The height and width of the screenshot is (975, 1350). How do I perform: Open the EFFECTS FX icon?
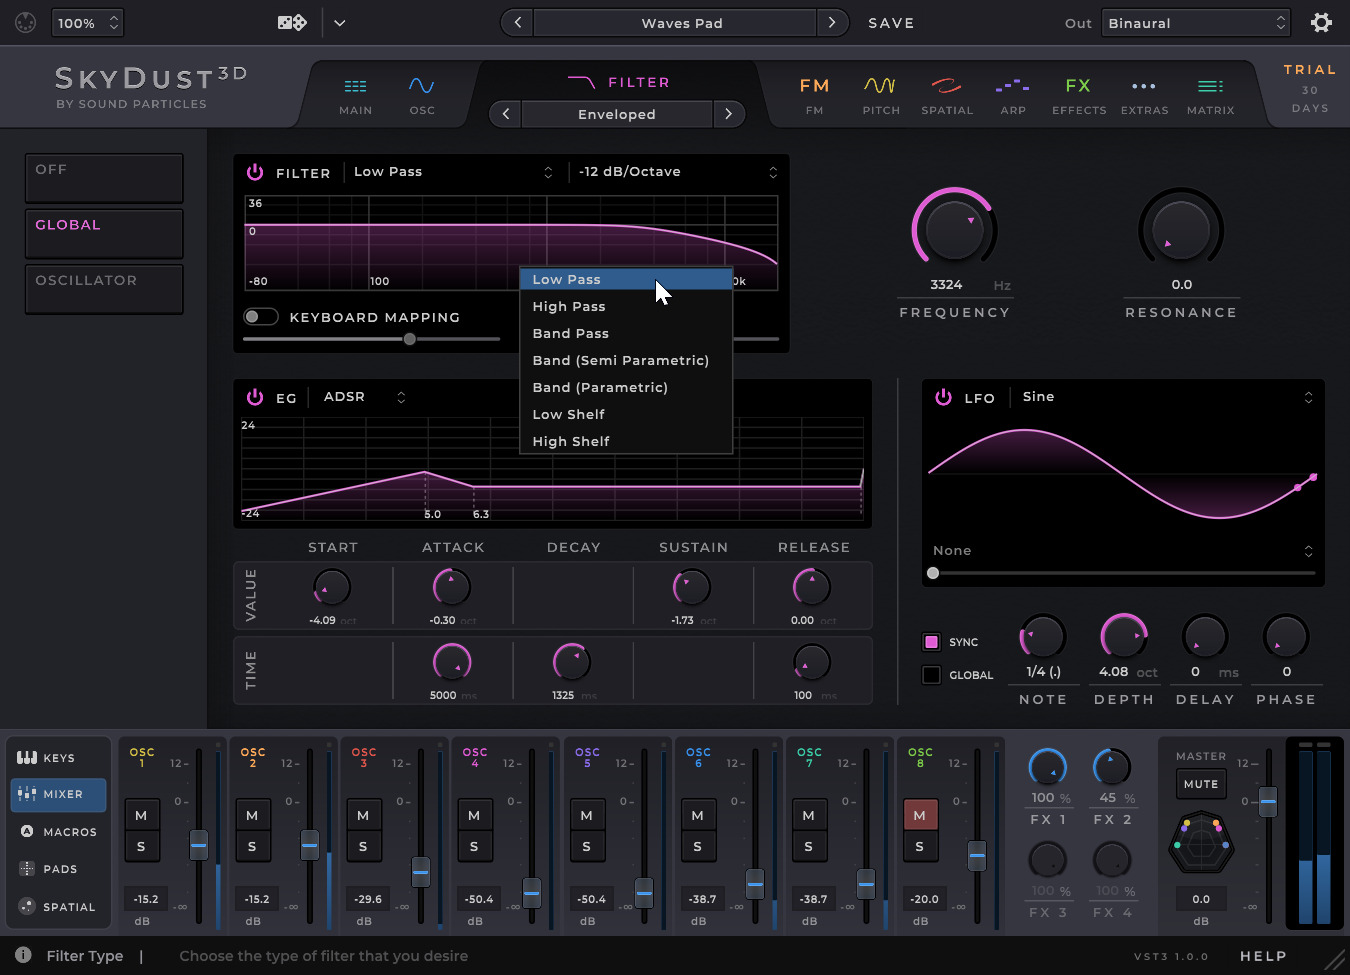pos(1078,86)
